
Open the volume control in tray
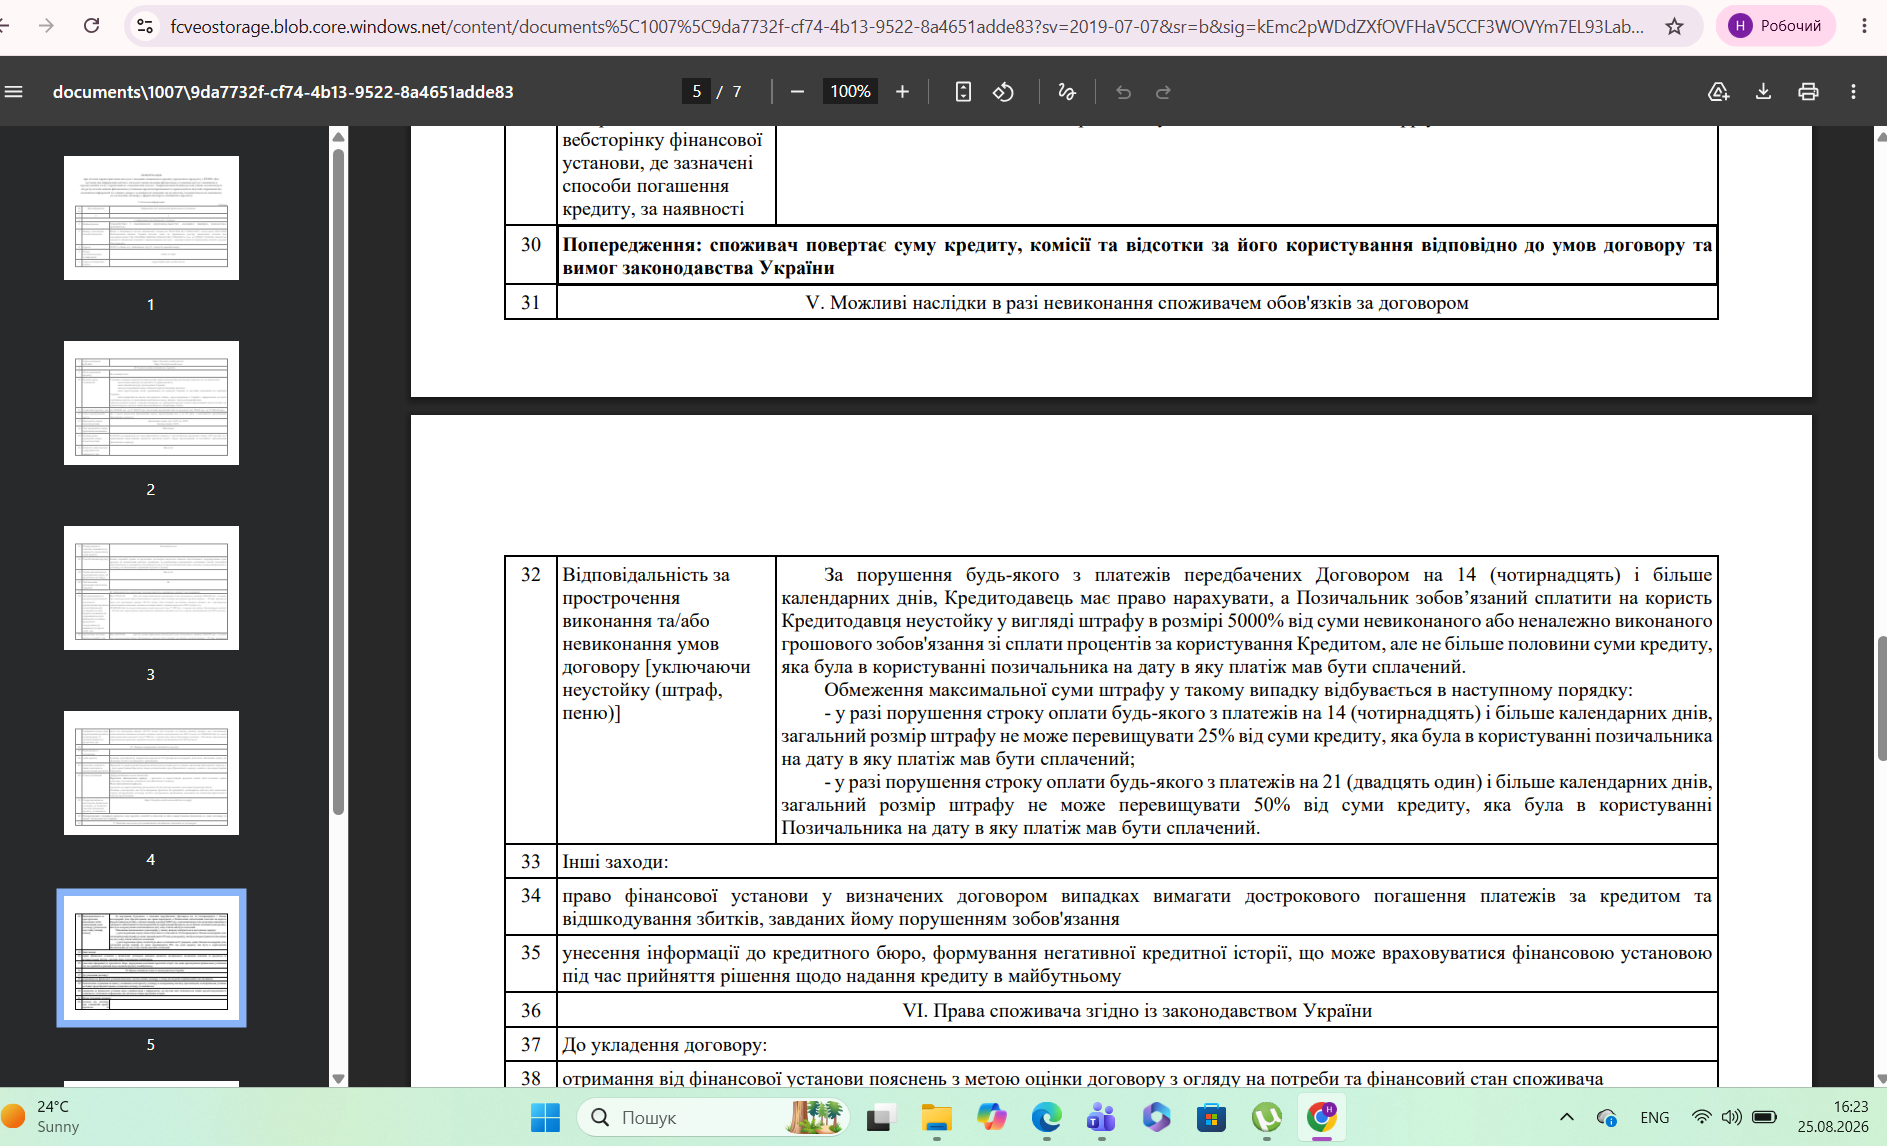point(1732,1117)
